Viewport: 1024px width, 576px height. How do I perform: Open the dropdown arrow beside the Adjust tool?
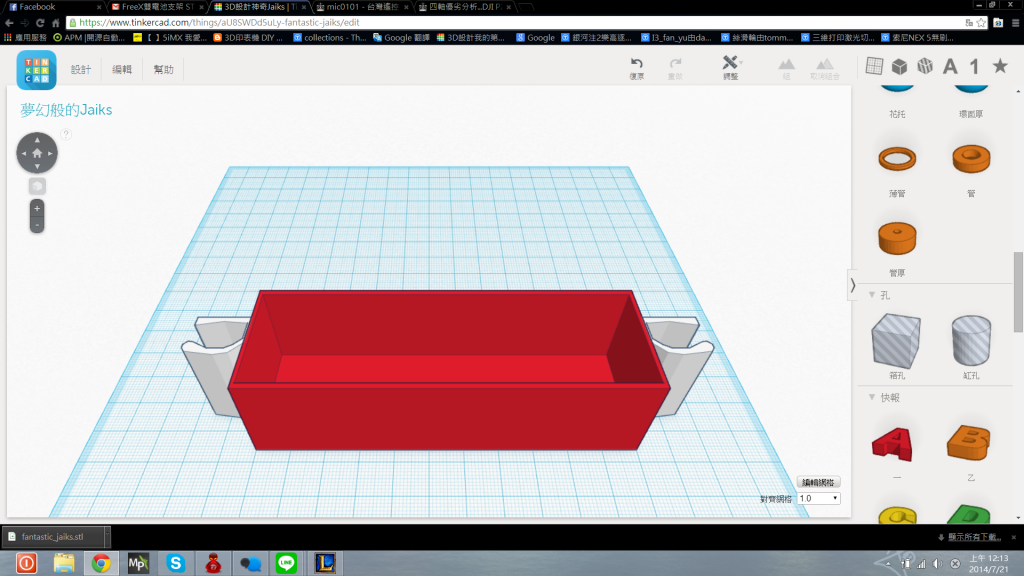click(x=741, y=63)
